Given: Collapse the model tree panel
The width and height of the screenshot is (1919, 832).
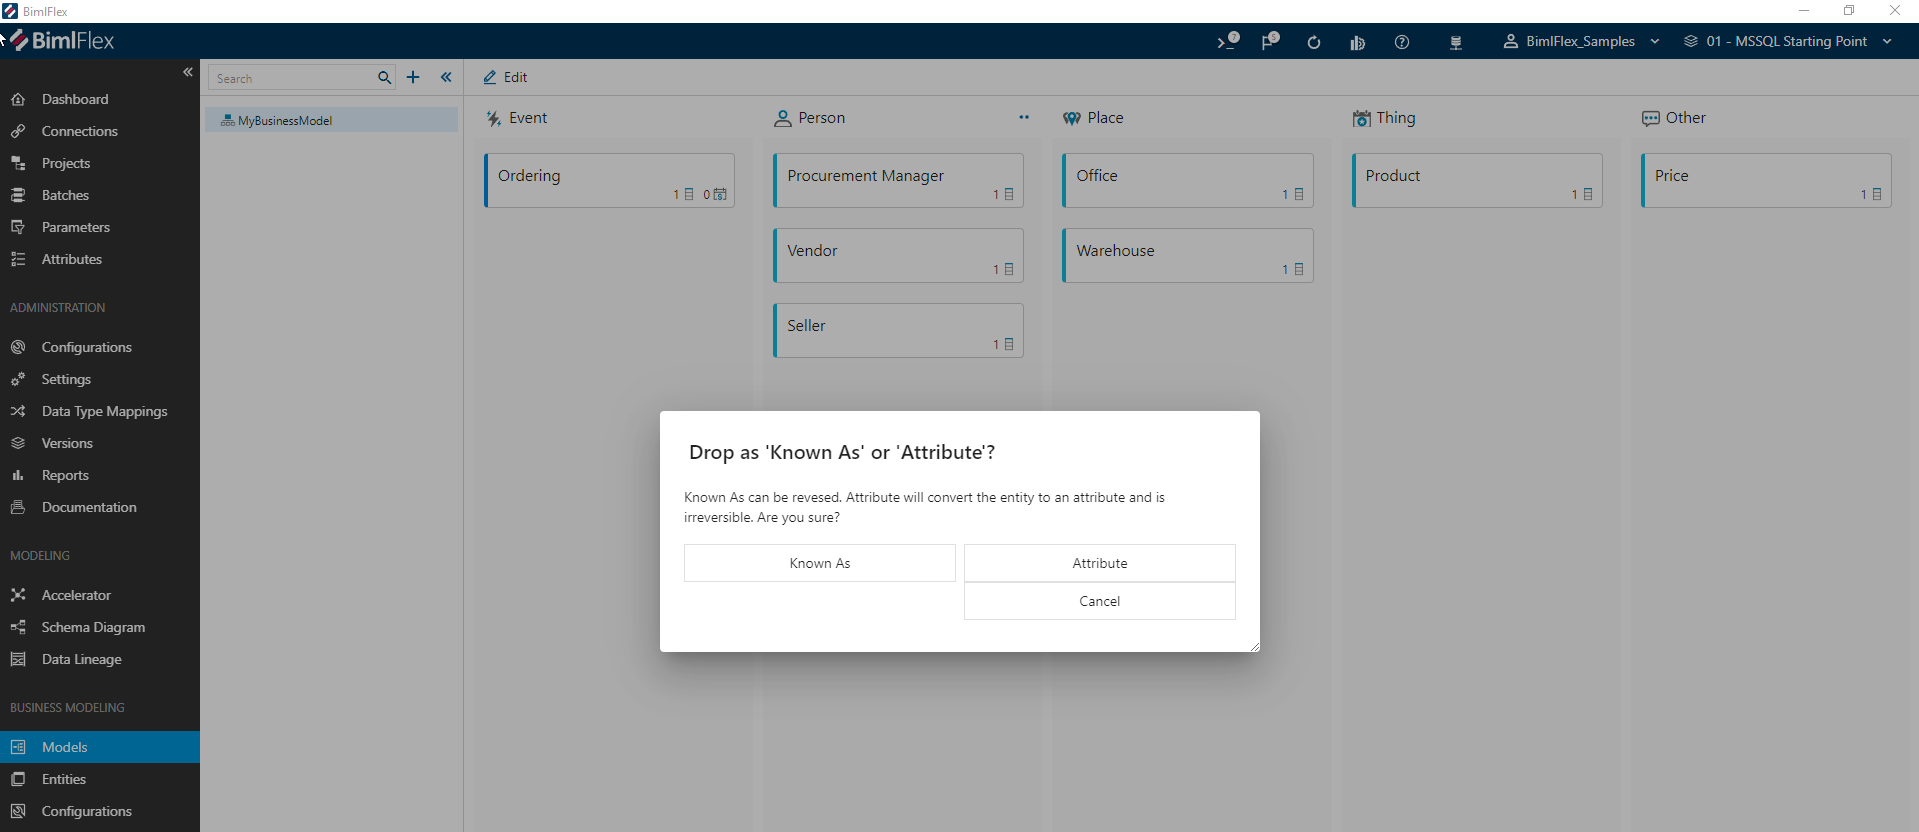Looking at the screenshot, I should (446, 77).
